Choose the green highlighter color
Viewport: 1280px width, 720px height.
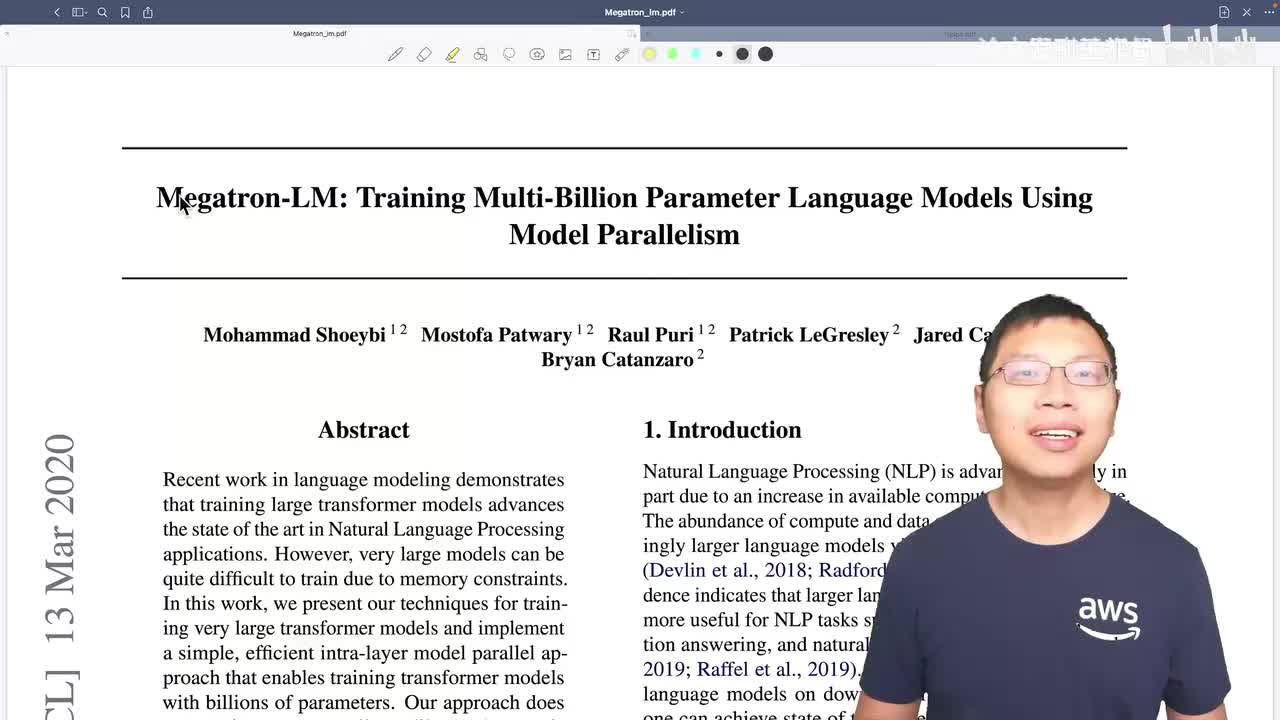click(673, 54)
